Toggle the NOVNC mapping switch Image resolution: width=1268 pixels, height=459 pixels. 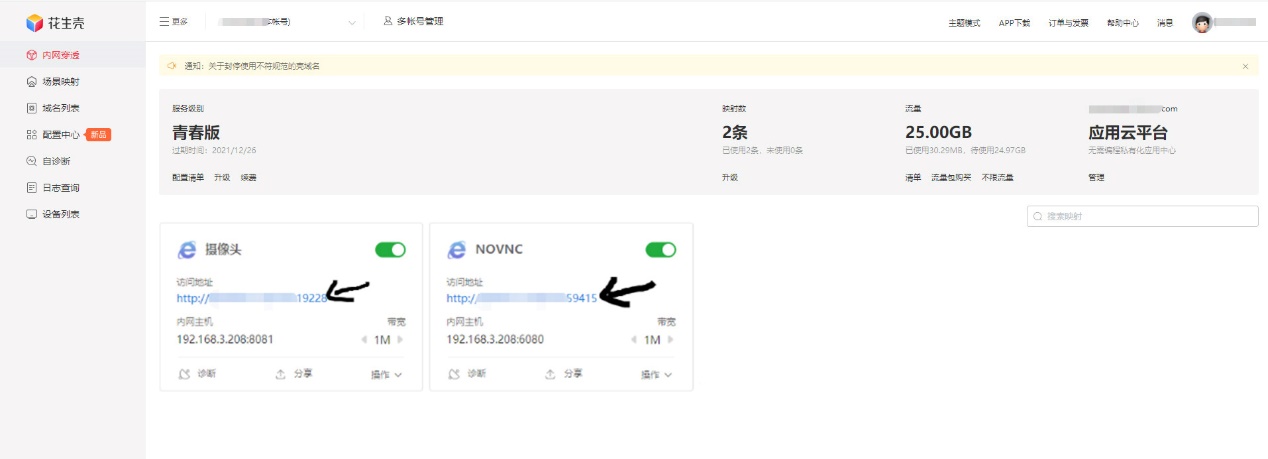tap(661, 249)
